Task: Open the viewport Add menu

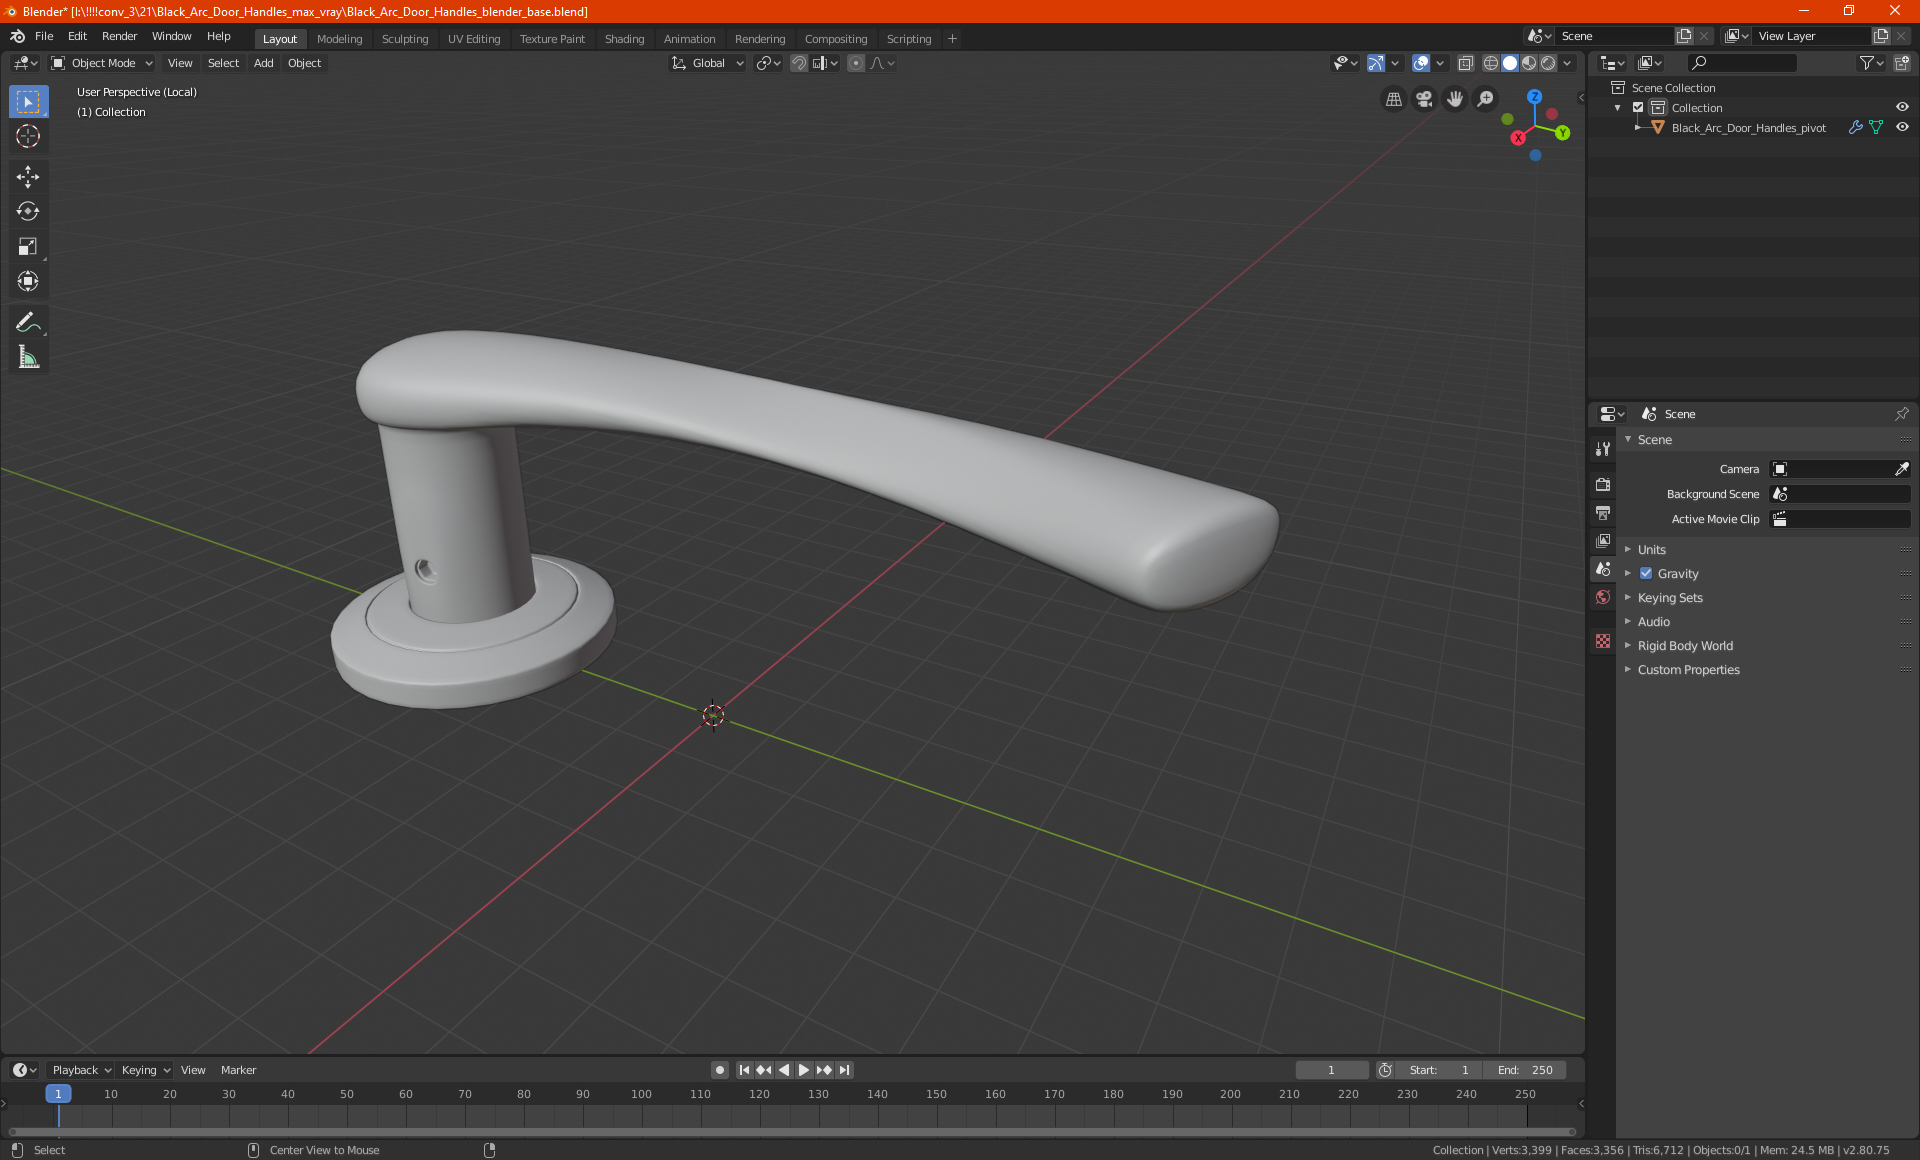Action: click(263, 63)
